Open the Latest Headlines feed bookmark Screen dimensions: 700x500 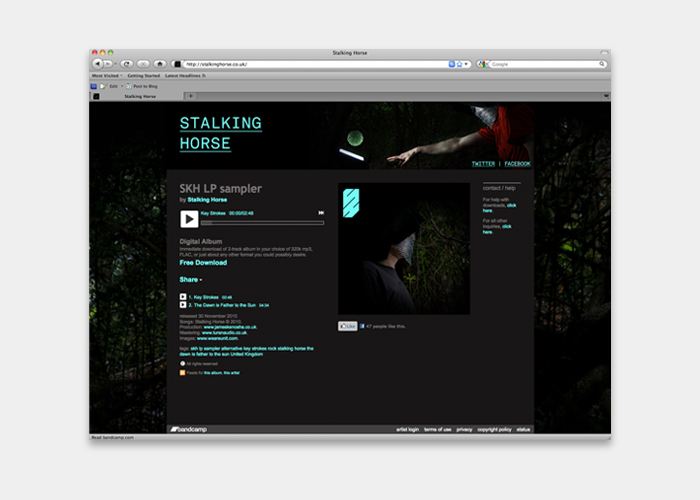tap(185, 75)
